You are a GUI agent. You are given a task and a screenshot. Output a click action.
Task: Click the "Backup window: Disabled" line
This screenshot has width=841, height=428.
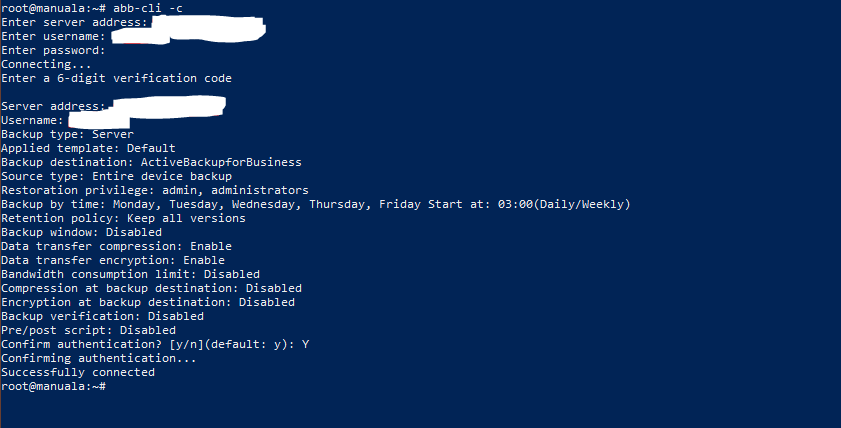[x=81, y=232]
